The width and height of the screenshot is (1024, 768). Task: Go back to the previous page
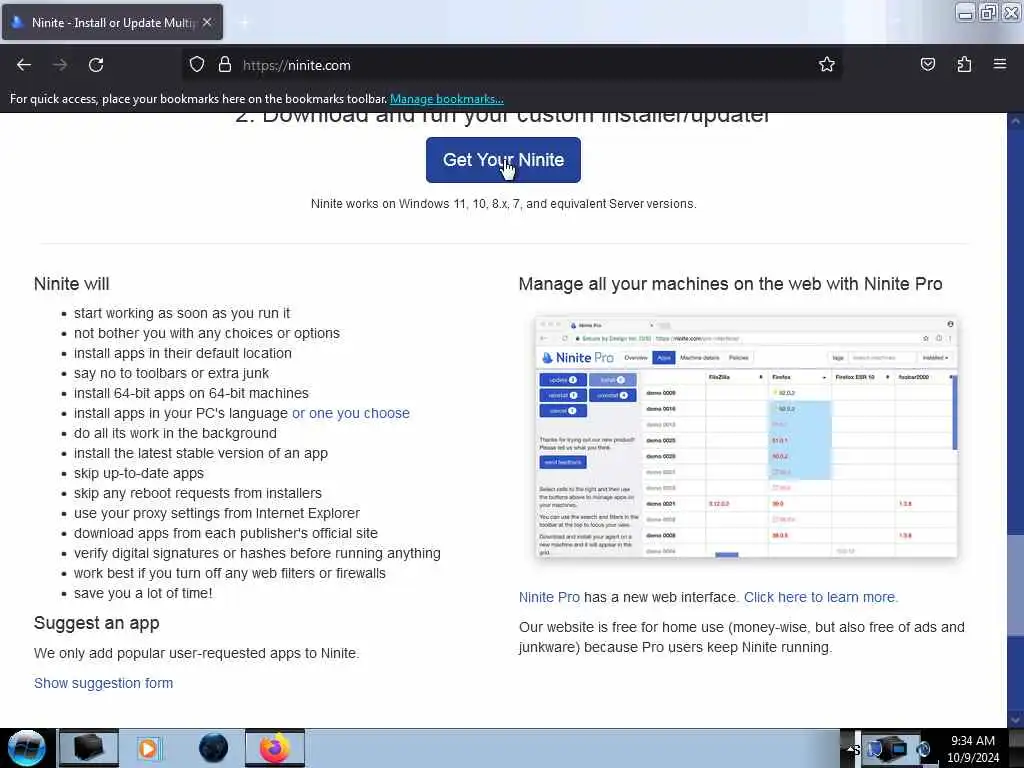point(24,65)
